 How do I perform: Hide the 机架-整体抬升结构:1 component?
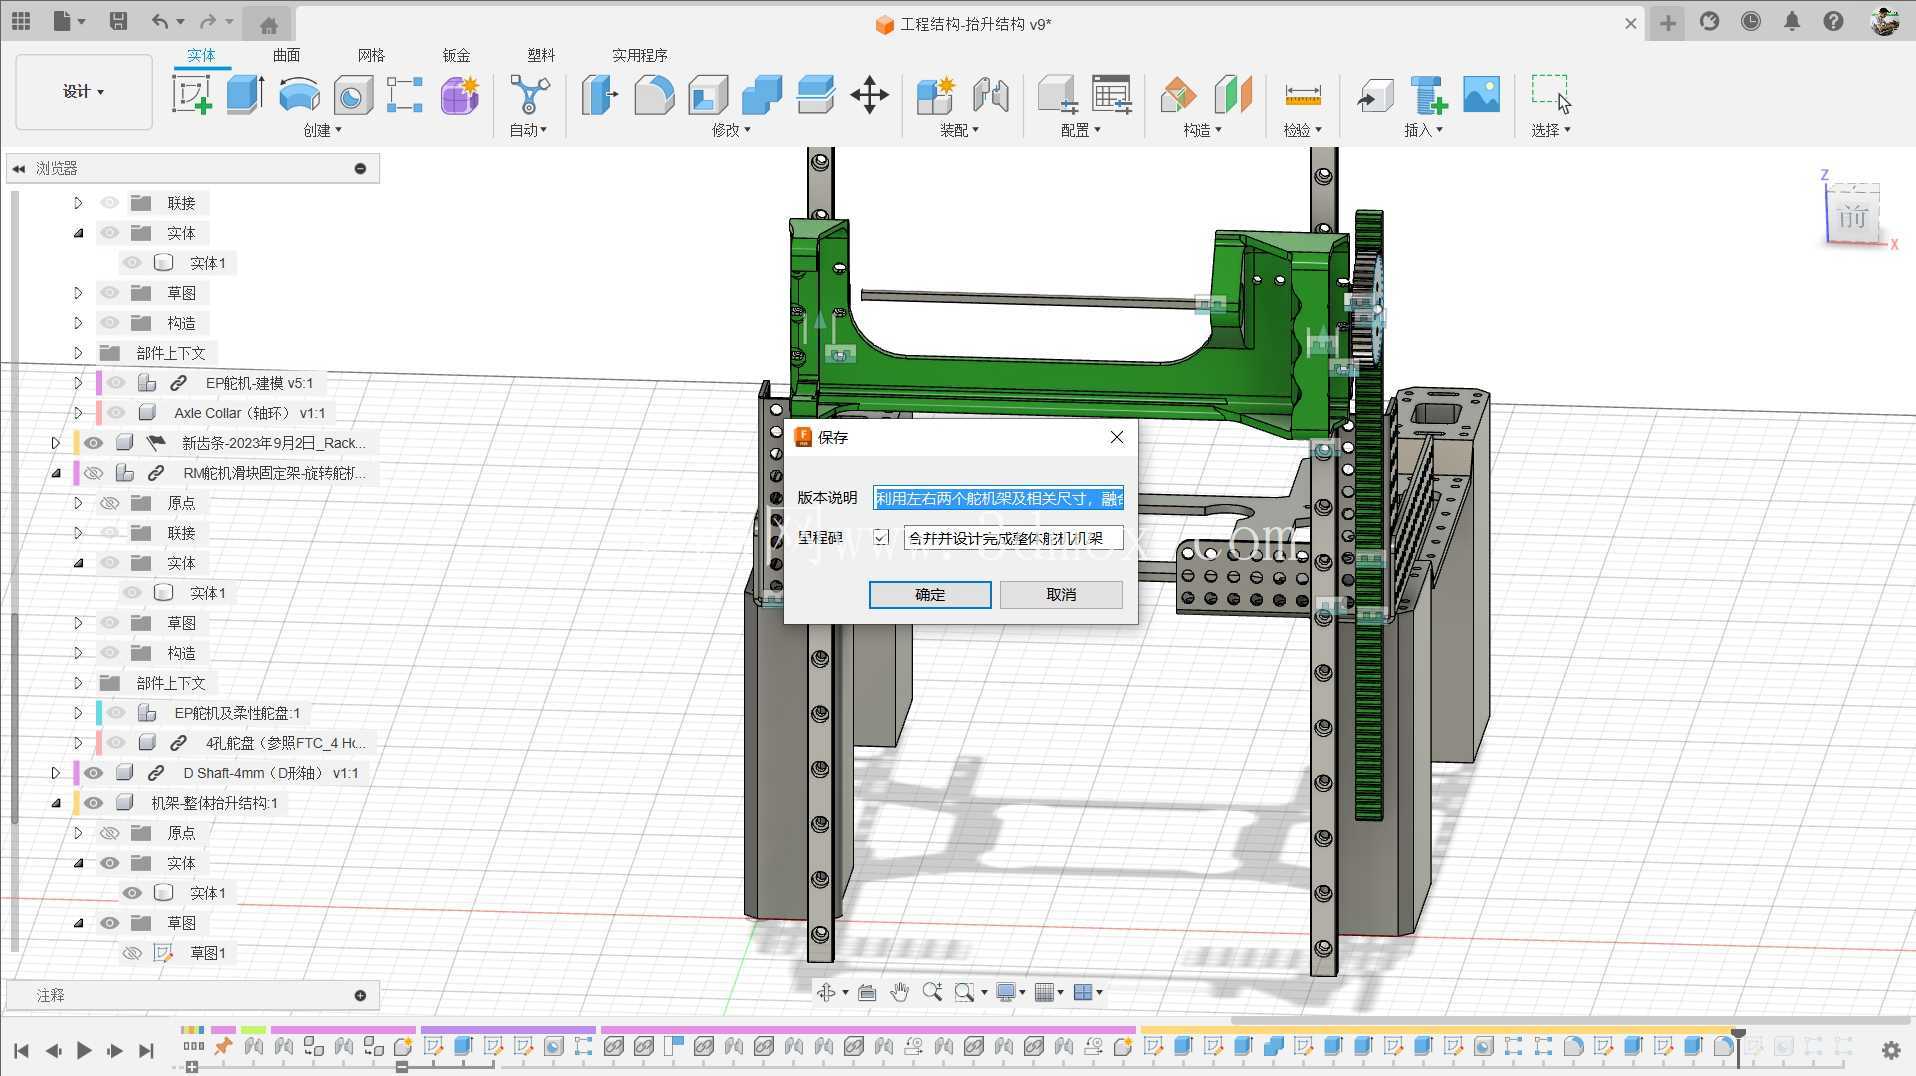(x=93, y=803)
